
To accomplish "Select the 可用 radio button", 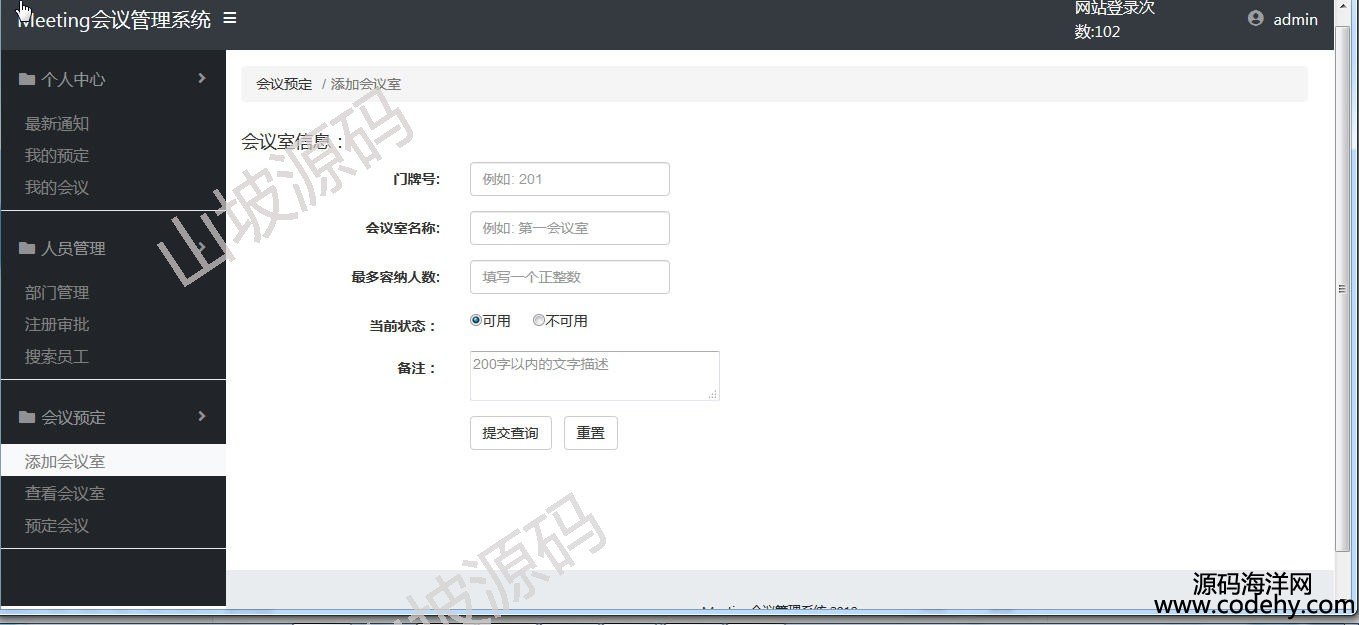I will [x=476, y=321].
